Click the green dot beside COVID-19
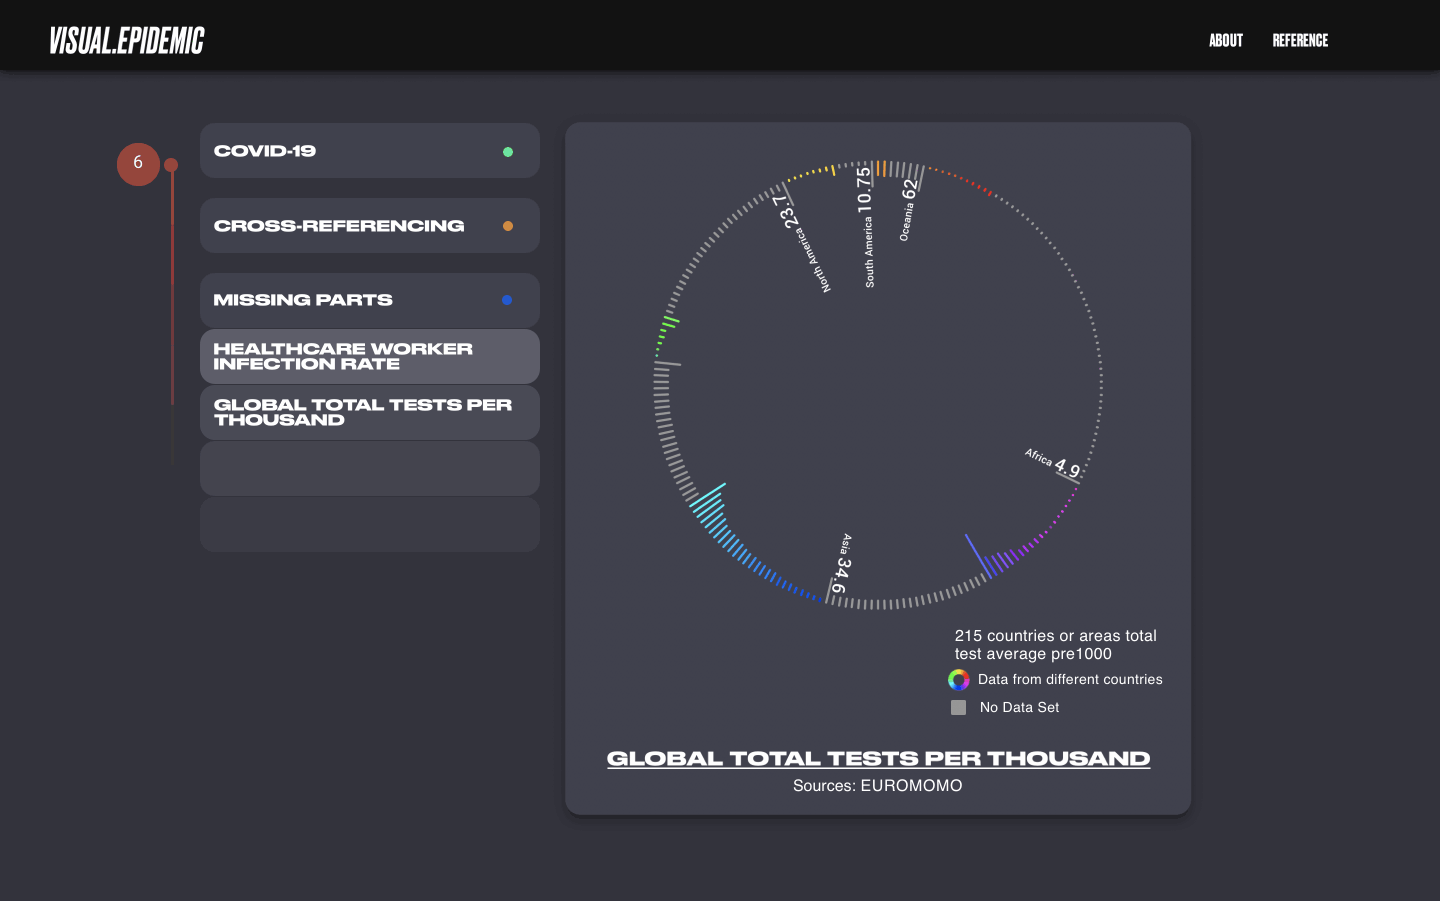1440x901 pixels. tap(508, 152)
